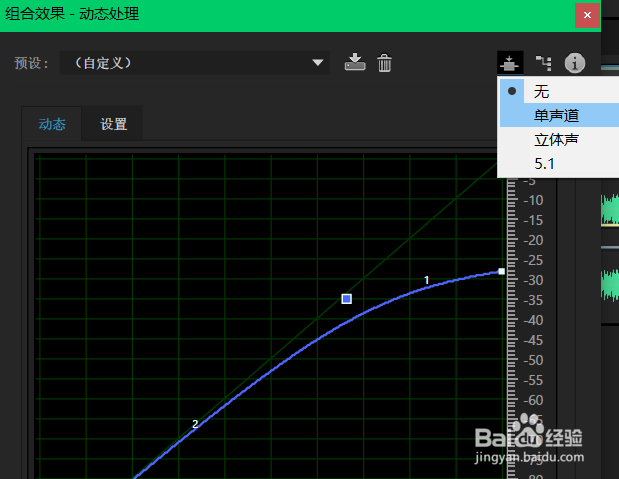Click the -10 level scale value
This screenshot has height=479, width=619.
tap(533, 200)
